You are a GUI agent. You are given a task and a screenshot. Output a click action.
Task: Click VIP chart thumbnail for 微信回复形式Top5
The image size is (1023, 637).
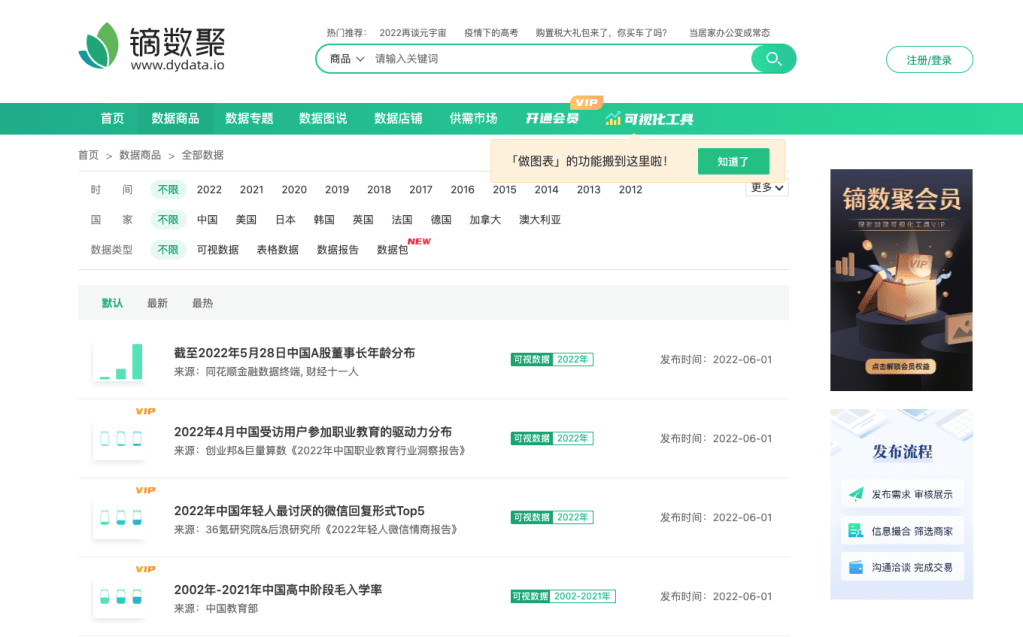click(x=120, y=517)
